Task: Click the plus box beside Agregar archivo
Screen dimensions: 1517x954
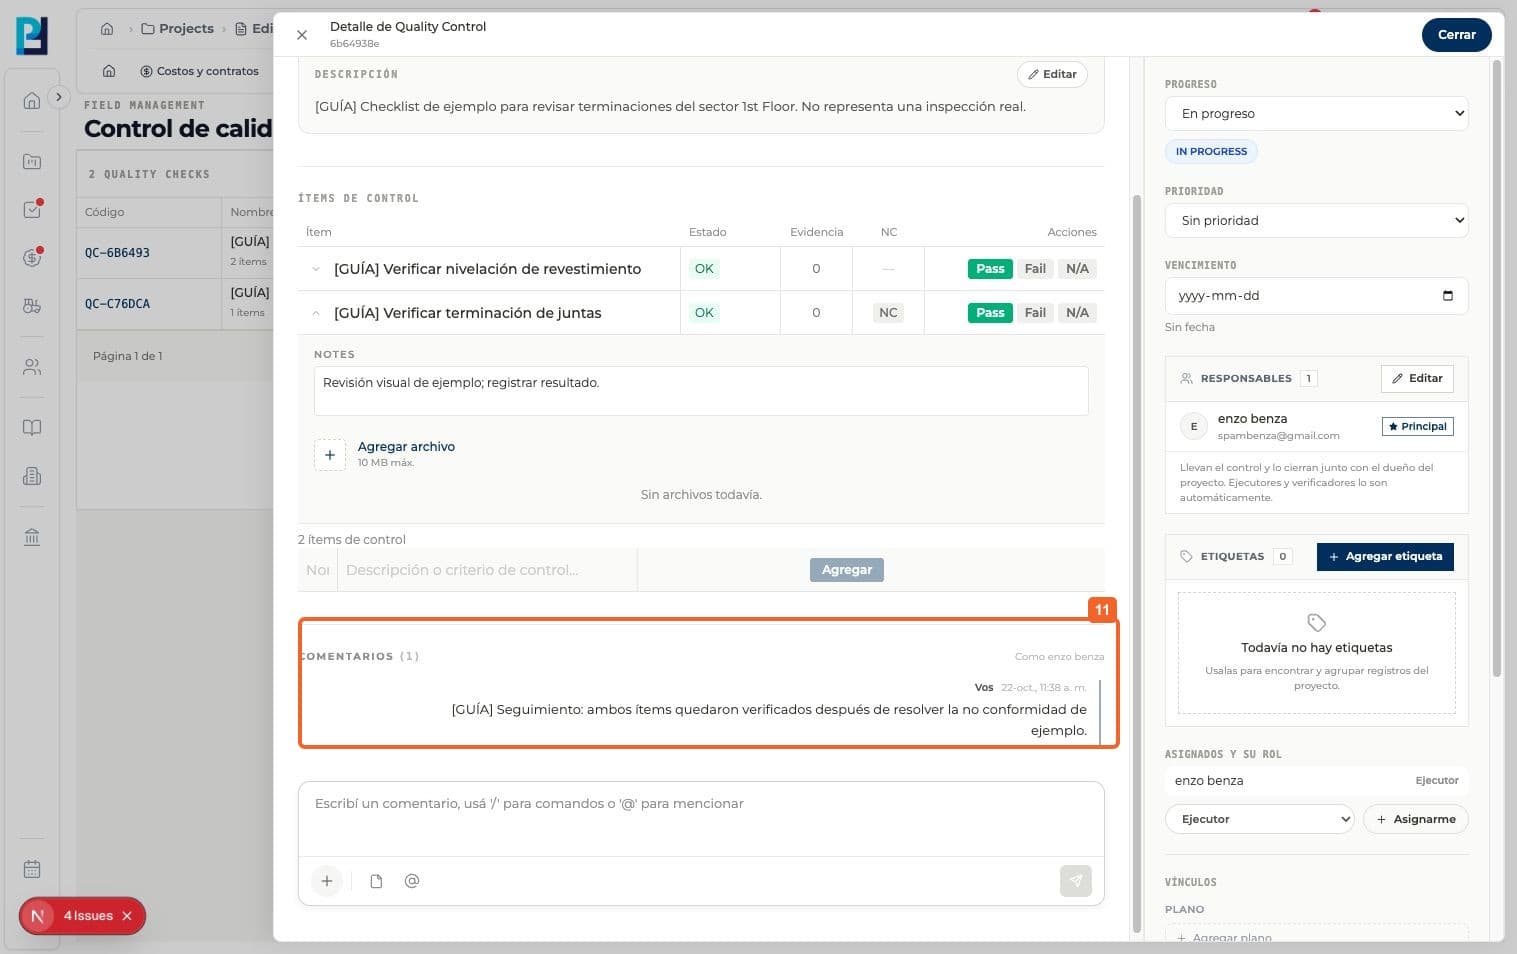Action: click(x=330, y=455)
